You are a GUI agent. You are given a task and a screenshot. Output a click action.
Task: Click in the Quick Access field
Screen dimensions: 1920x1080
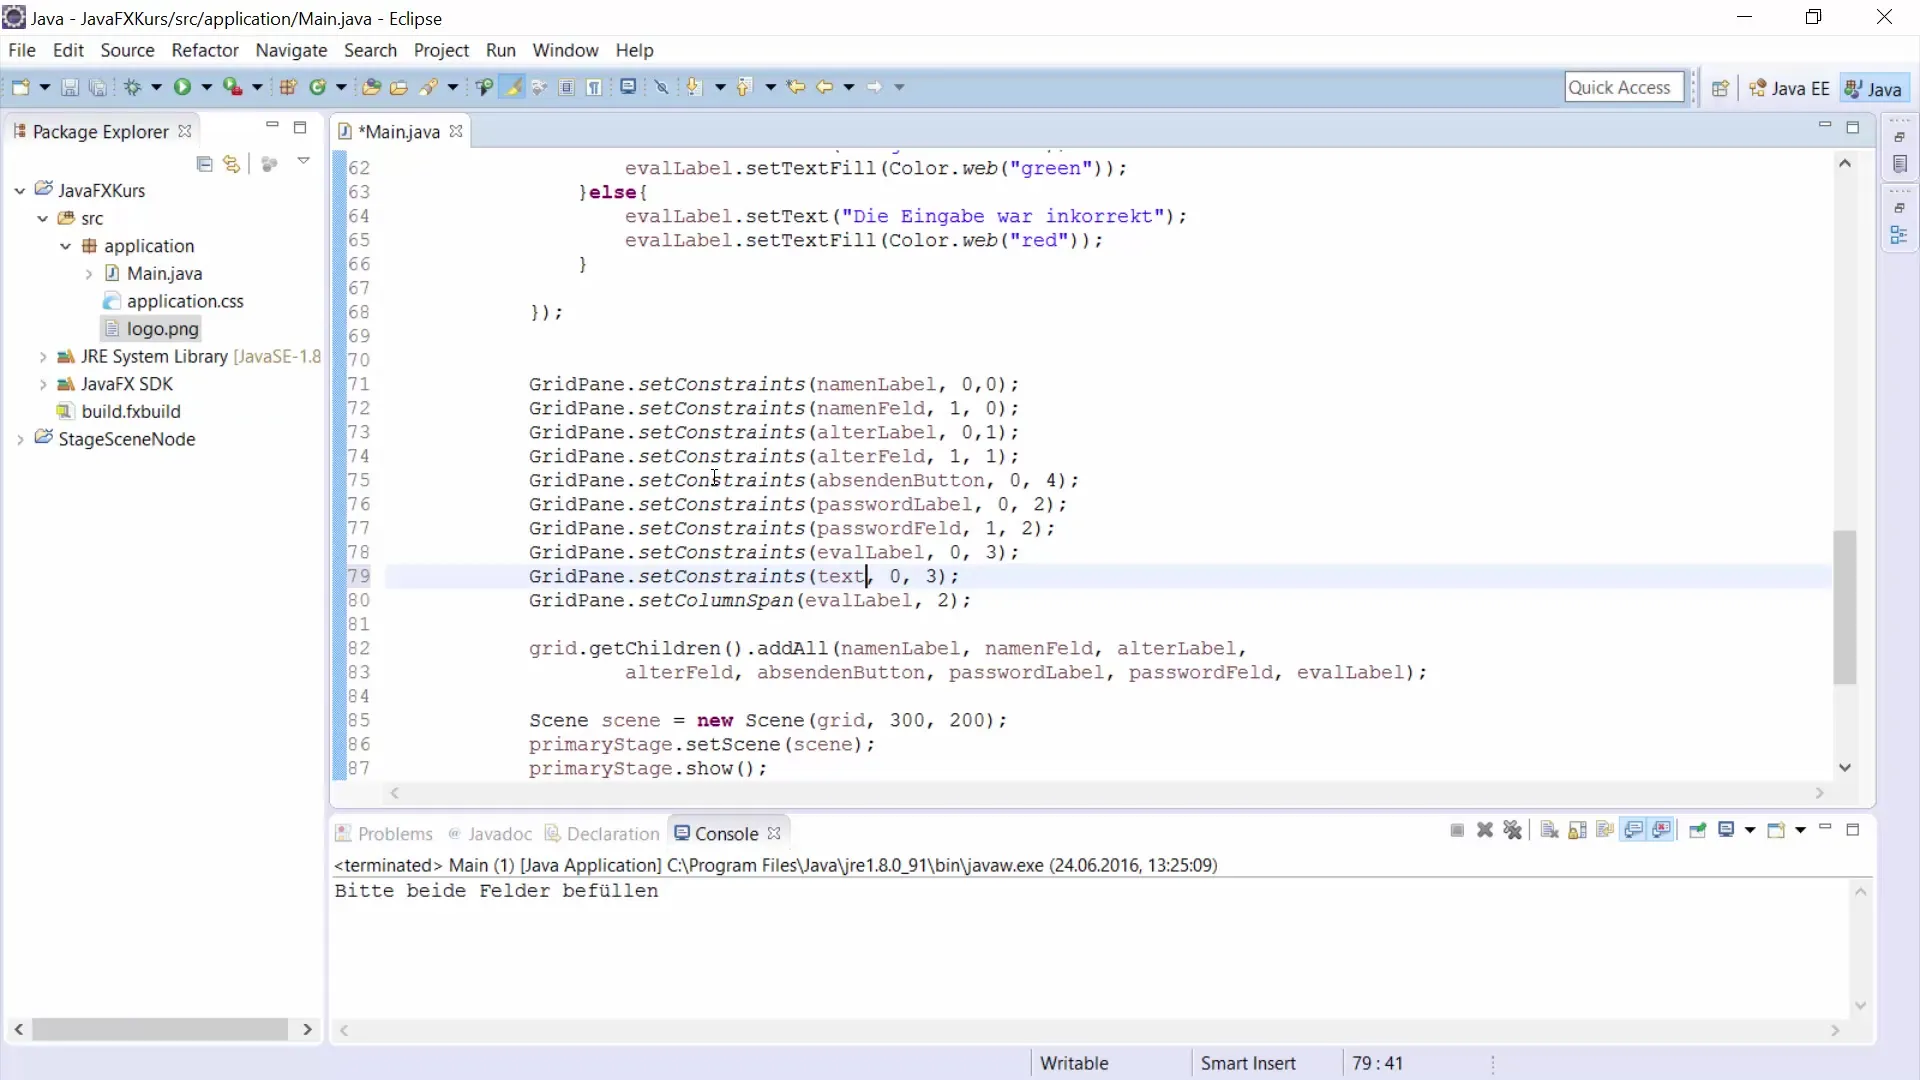point(1624,87)
